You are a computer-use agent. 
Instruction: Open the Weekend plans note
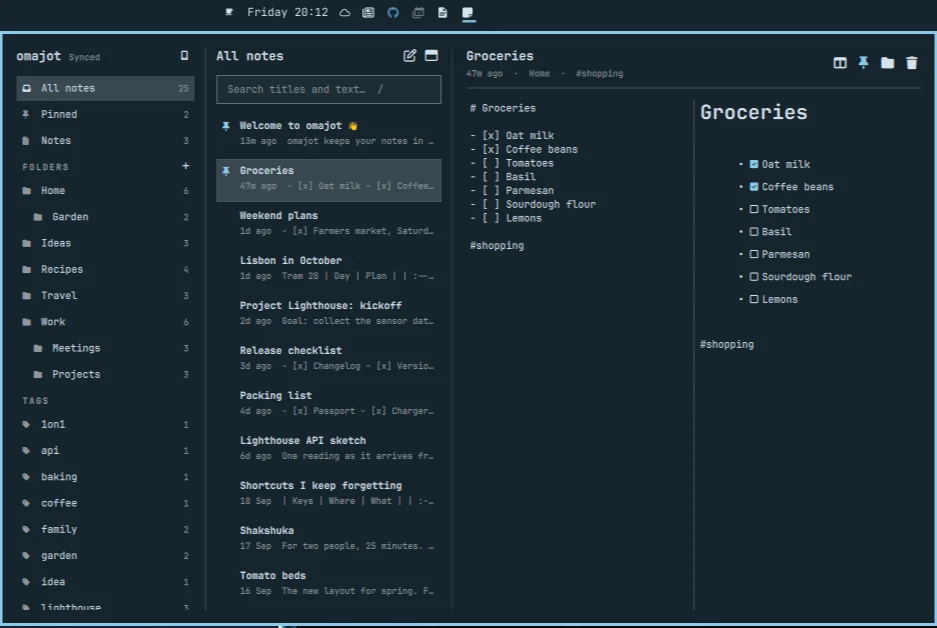329,223
